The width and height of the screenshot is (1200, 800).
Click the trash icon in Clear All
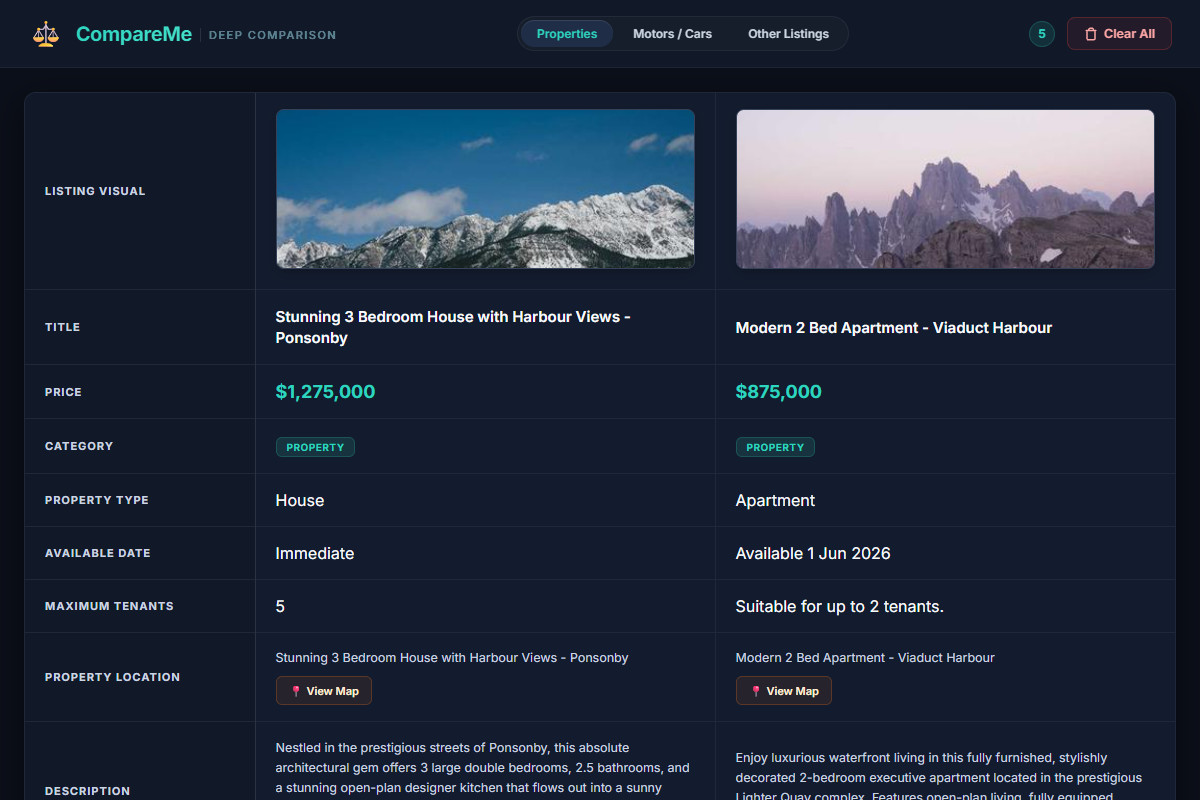(1091, 34)
